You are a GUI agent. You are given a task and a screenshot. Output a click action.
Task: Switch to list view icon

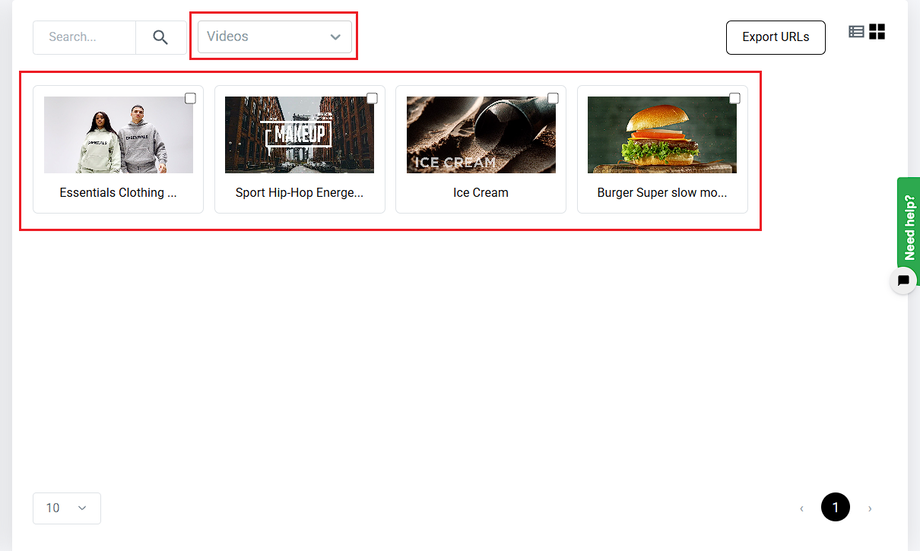(856, 32)
